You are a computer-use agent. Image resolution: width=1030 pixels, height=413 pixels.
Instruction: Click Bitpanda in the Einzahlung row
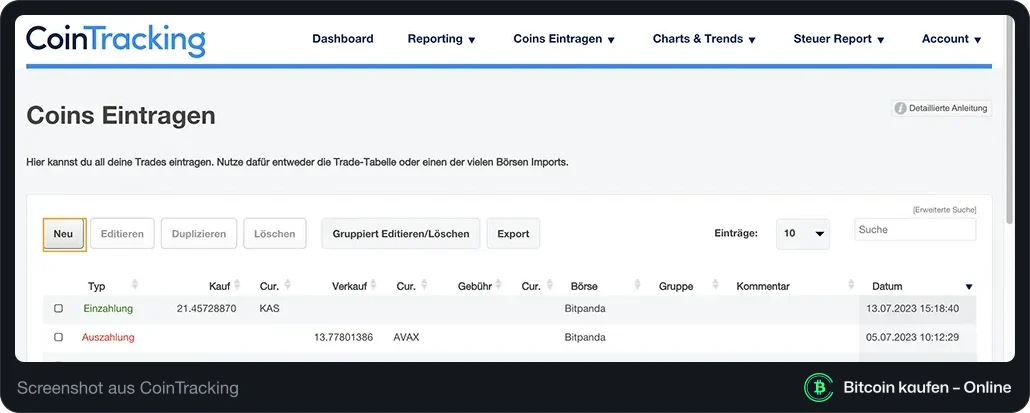click(x=585, y=309)
